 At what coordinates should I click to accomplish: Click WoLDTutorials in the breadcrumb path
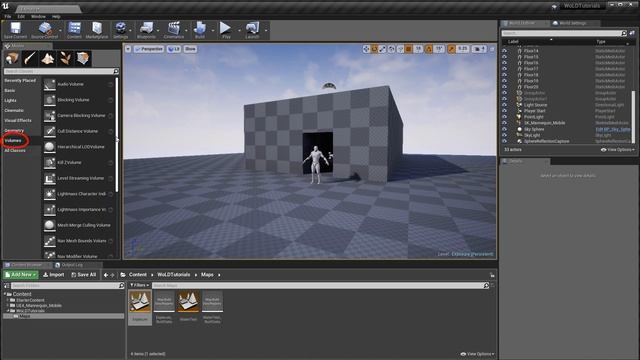point(173,275)
